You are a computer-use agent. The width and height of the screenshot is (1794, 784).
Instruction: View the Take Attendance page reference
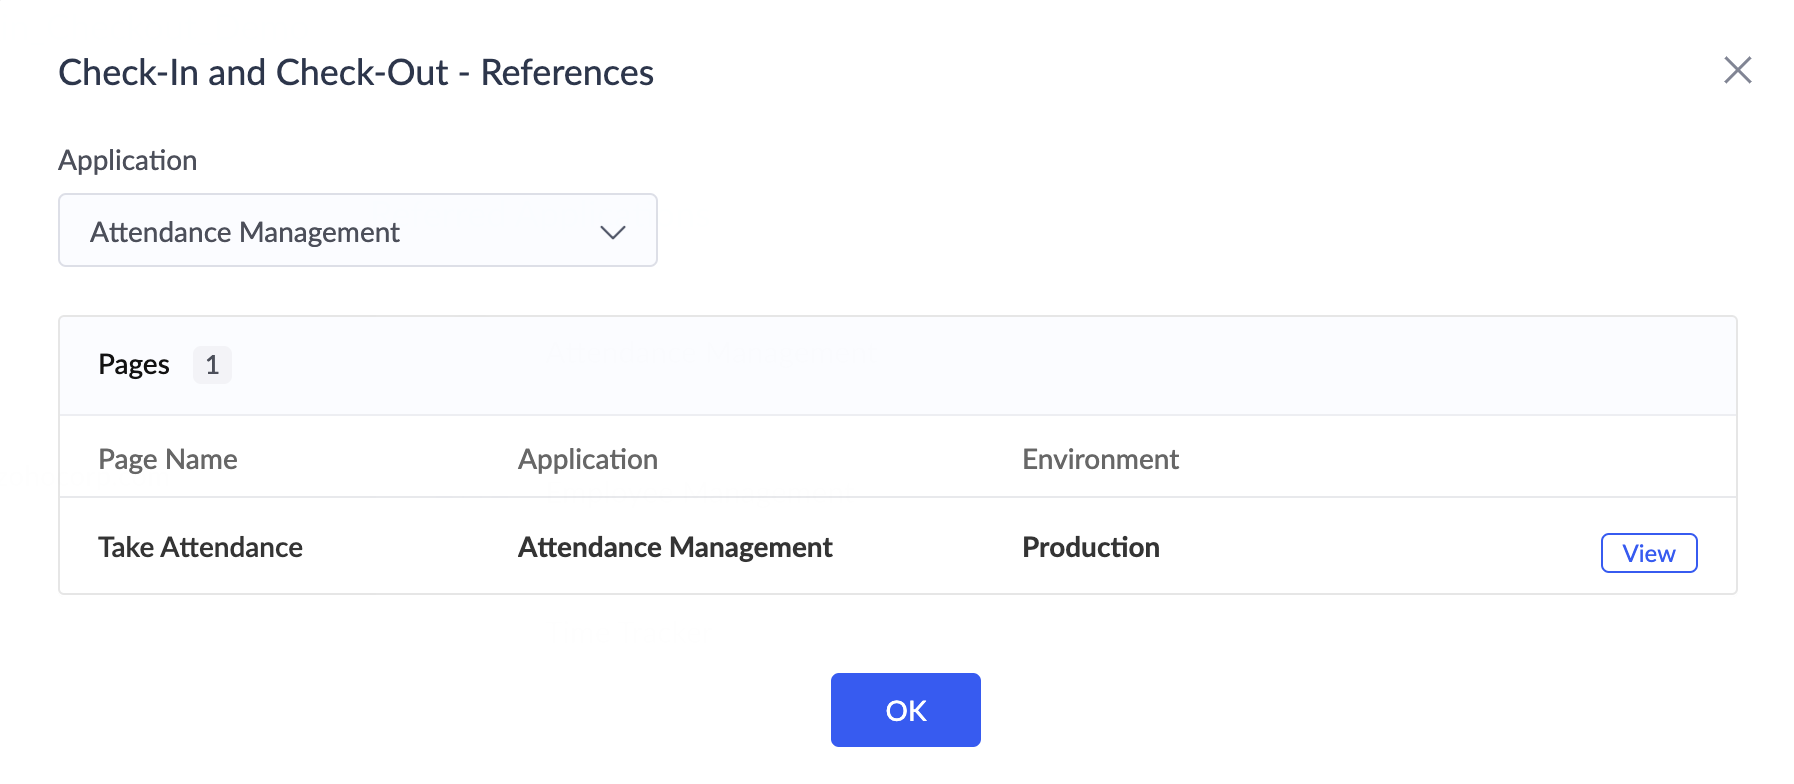click(x=1648, y=553)
